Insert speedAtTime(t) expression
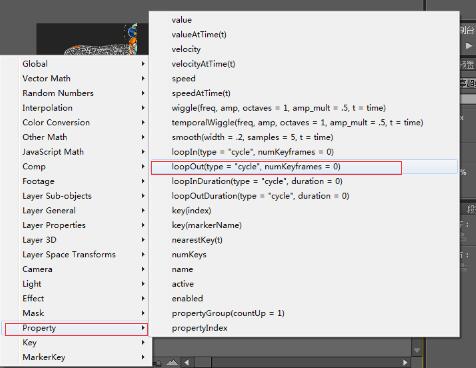This screenshot has height=368, width=476. [304, 93]
